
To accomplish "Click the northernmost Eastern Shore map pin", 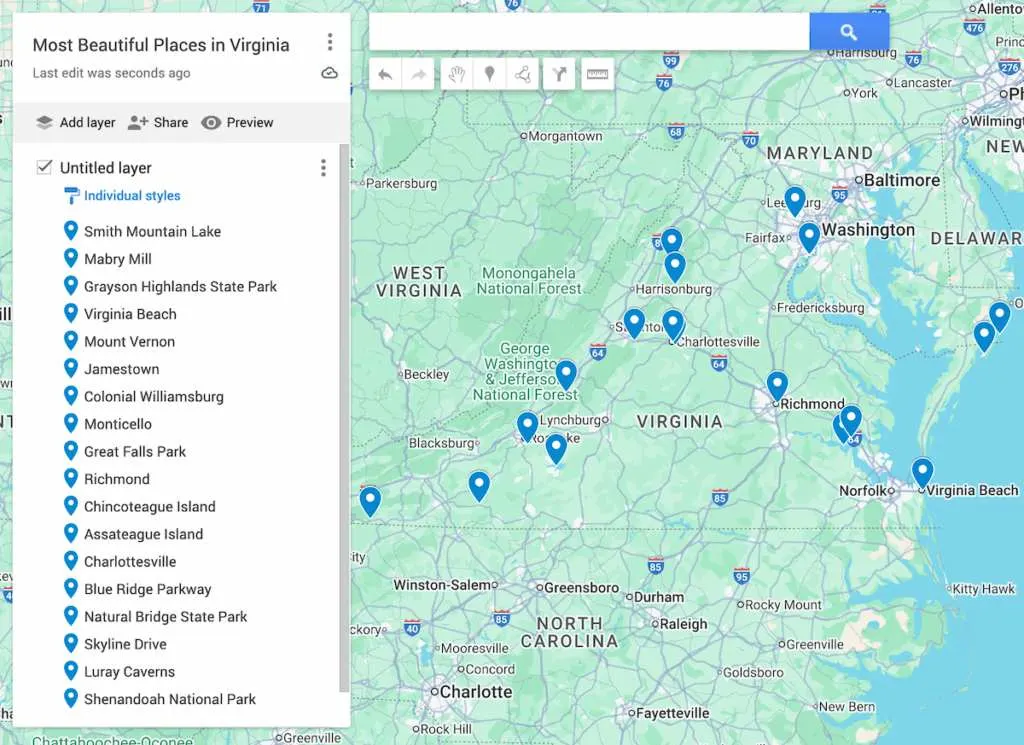I will pyautogui.click(x=999, y=317).
